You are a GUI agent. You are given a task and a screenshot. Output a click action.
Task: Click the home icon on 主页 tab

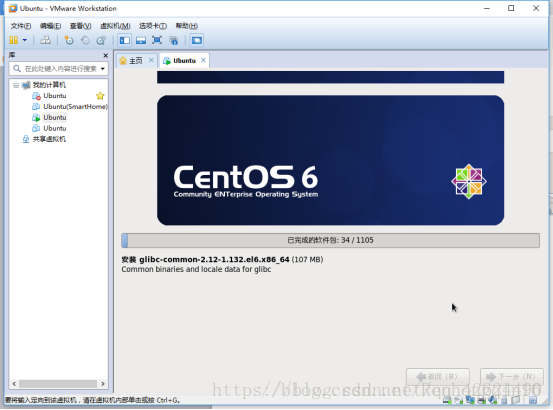(x=123, y=61)
